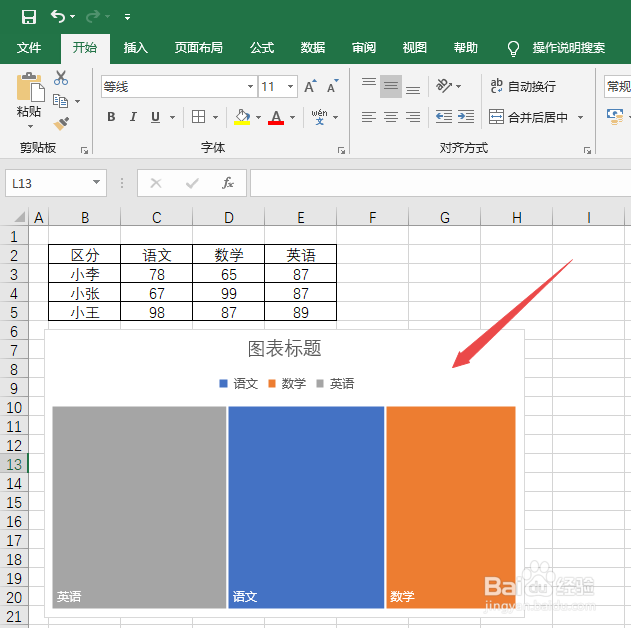Toggle Middle Align
This screenshot has height=628, width=631.
pos(391,86)
